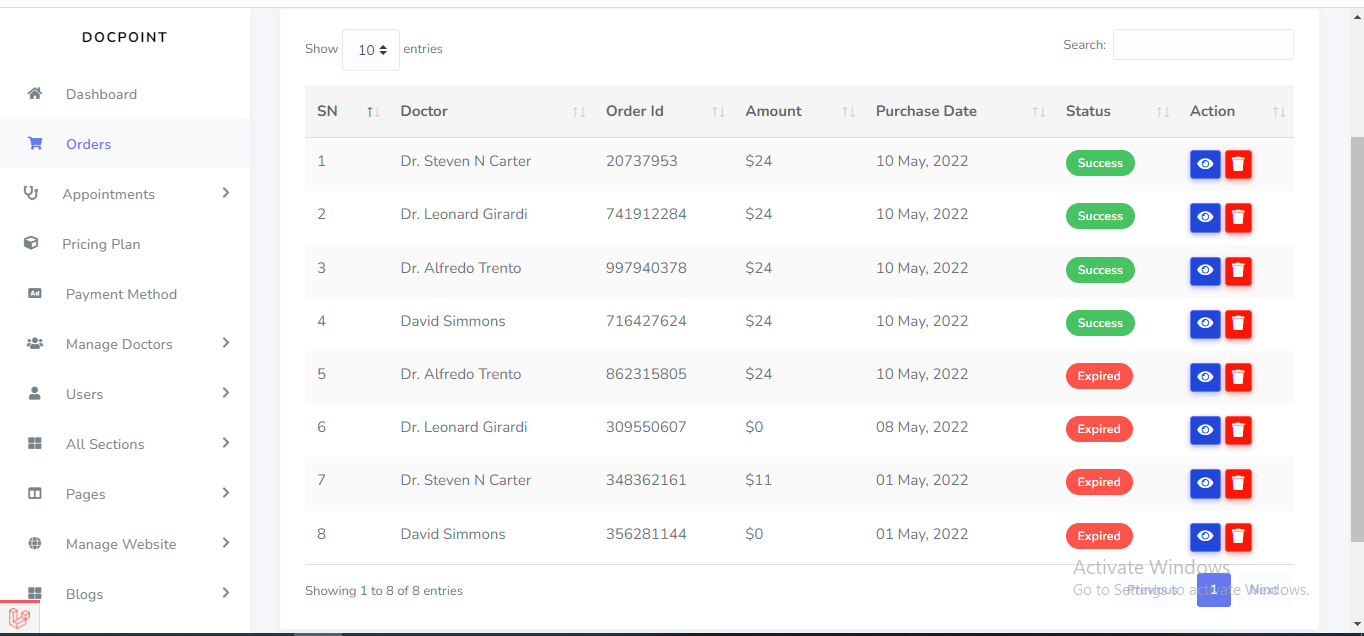Sort table by Purchase Date column

[x=926, y=111]
